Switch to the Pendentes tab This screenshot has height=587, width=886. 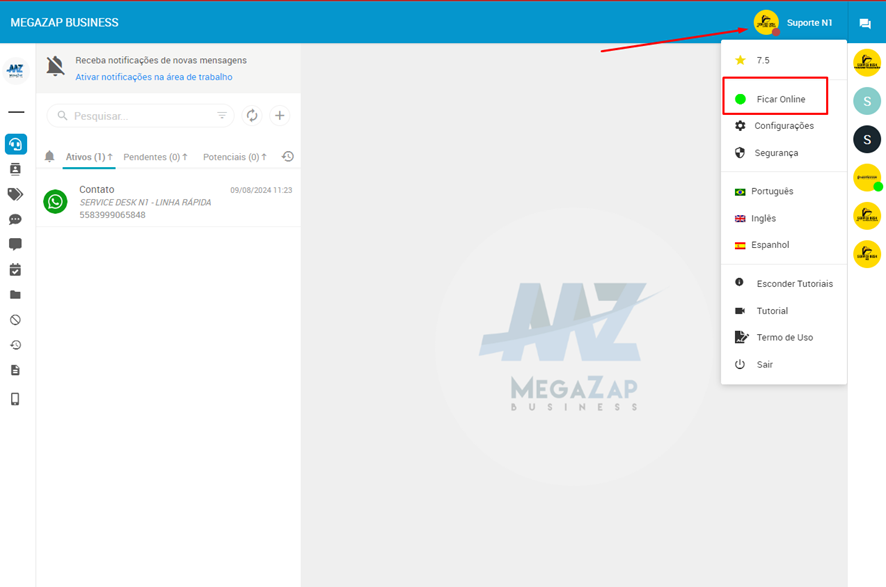pyautogui.click(x=155, y=157)
